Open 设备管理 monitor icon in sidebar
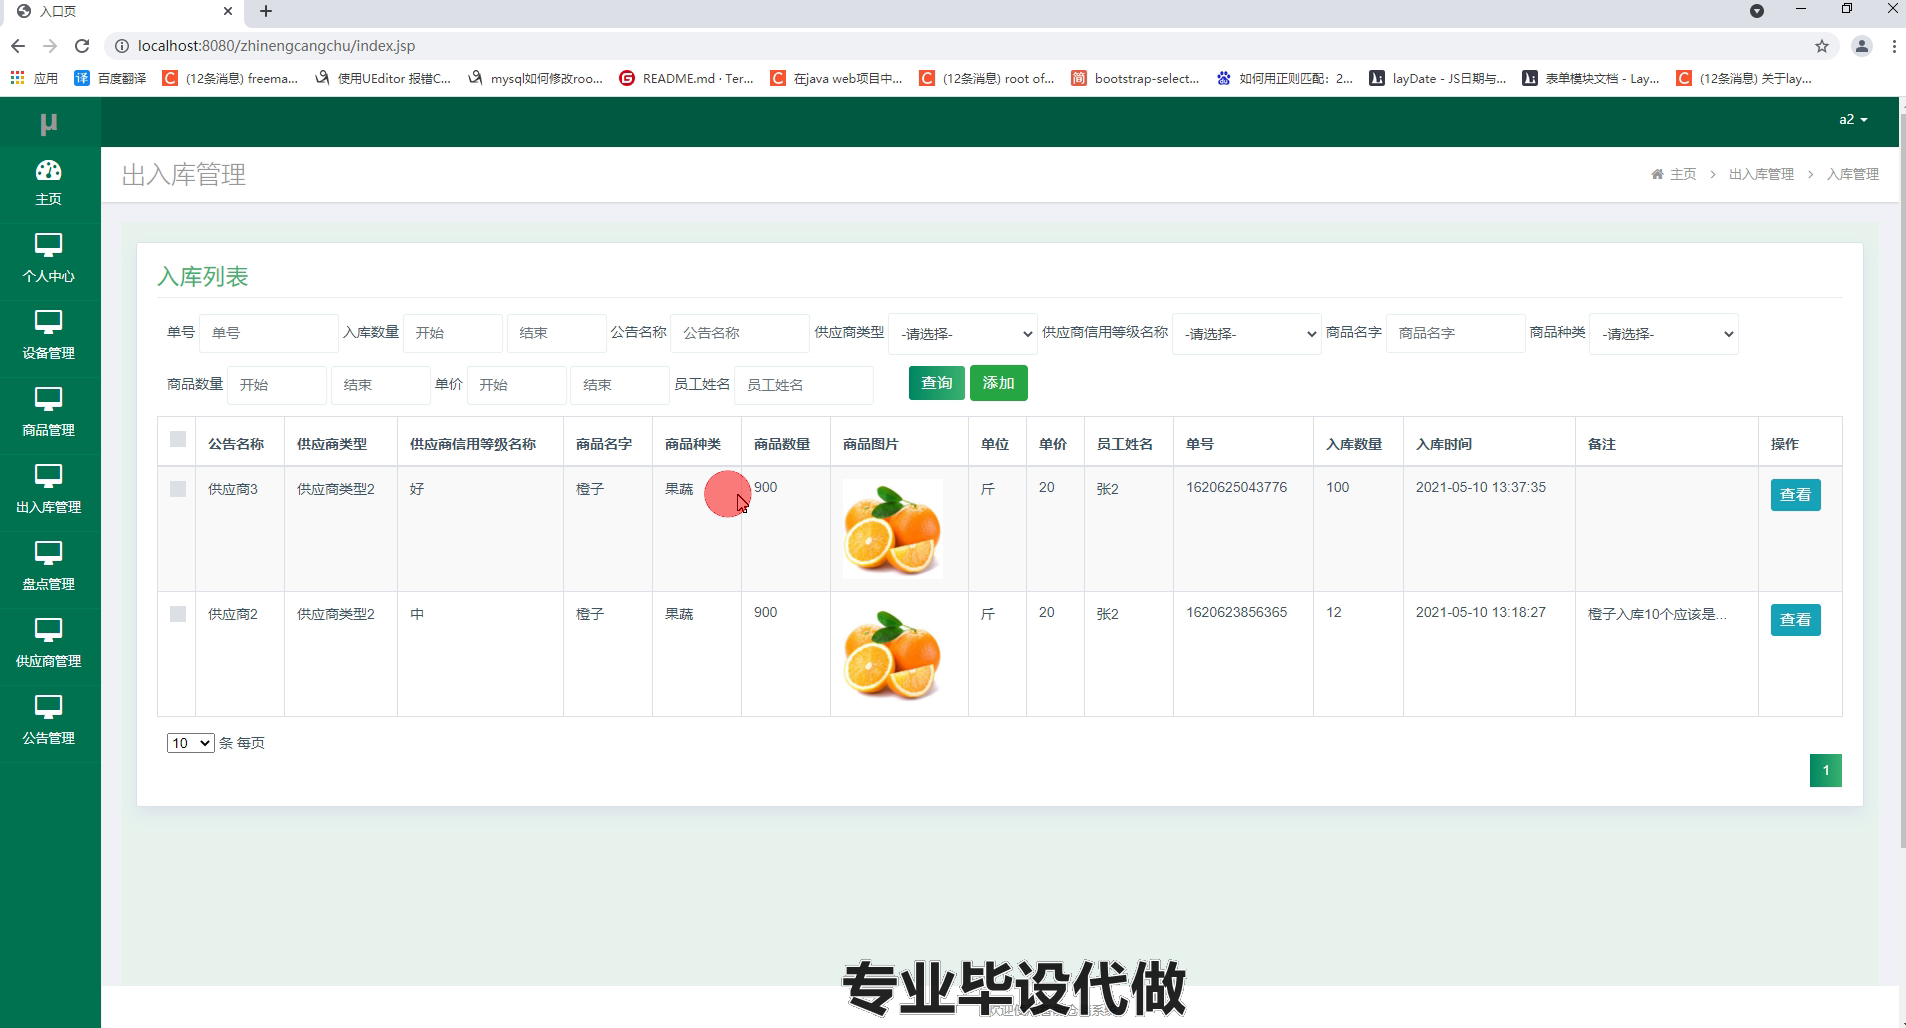This screenshot has width=1906, height=1028. pyautogui.click(x=48, y=322)
